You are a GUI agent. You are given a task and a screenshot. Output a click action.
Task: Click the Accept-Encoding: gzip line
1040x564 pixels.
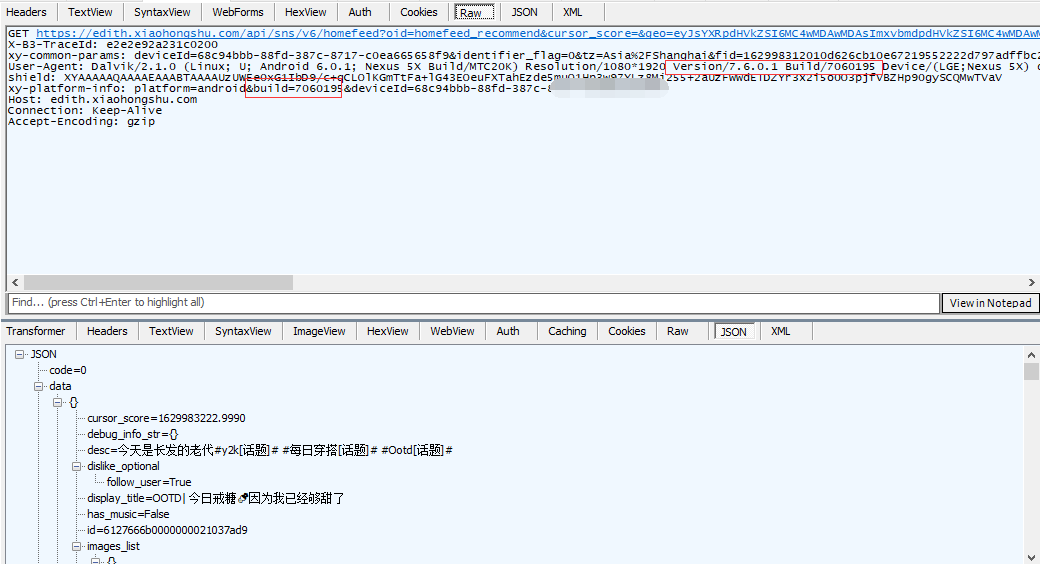pos(82,122)
